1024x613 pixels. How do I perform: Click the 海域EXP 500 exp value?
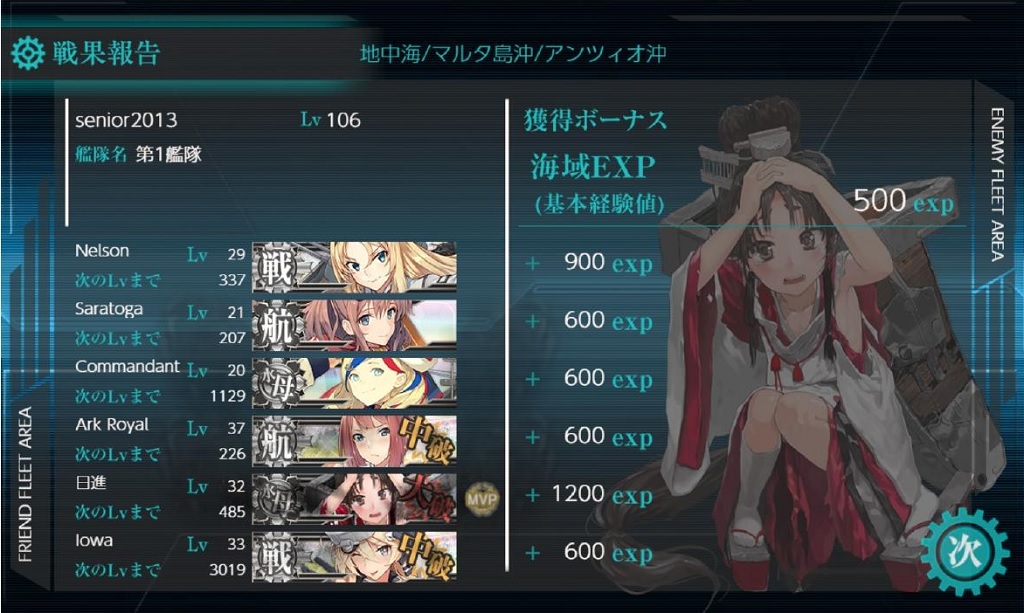click(x=903, y=200)
